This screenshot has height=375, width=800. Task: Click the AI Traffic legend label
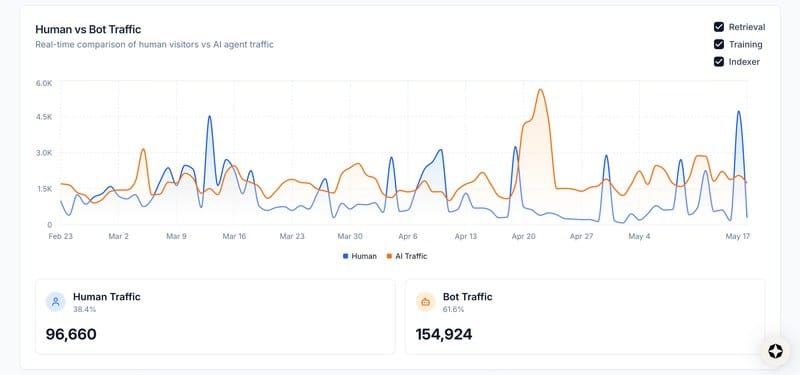[411, 256]
